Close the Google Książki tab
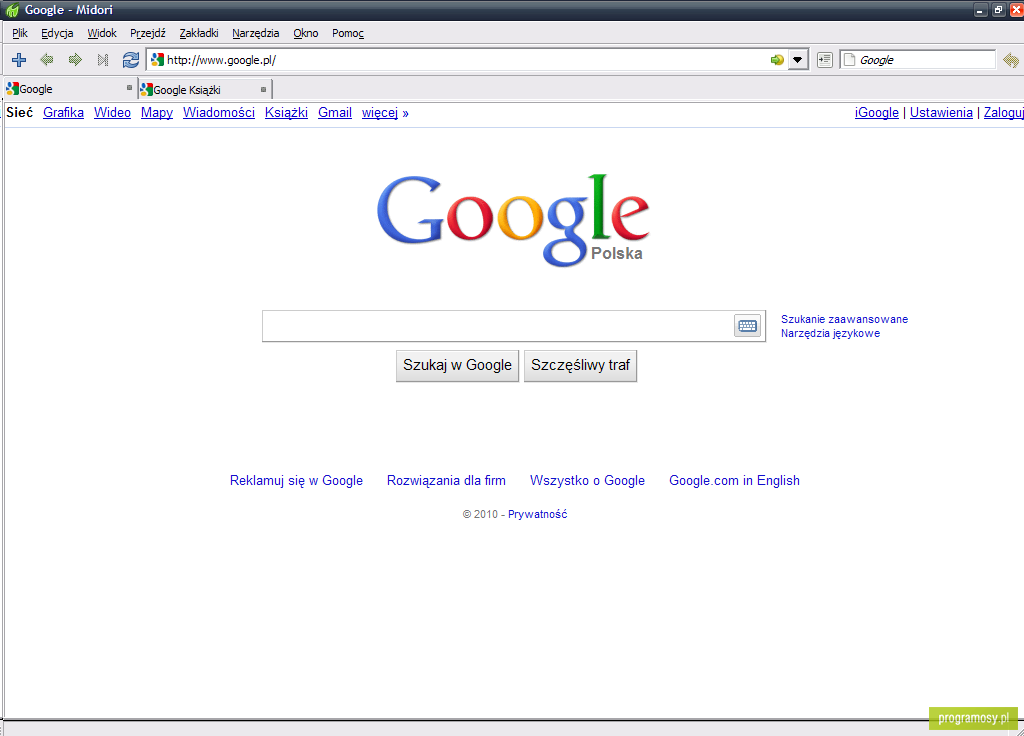The width and height of the screenshot is (1024, 736). tap(263, 89)
